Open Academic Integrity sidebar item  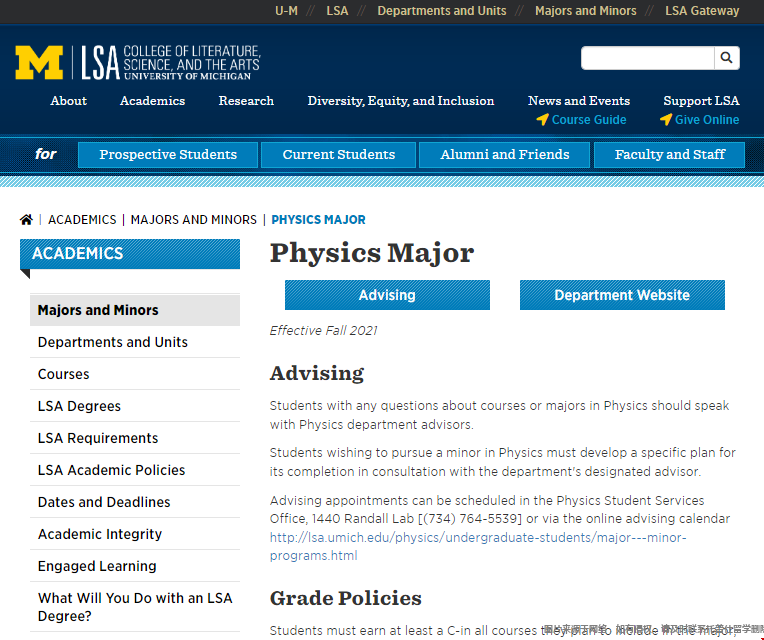pos(100,534)
